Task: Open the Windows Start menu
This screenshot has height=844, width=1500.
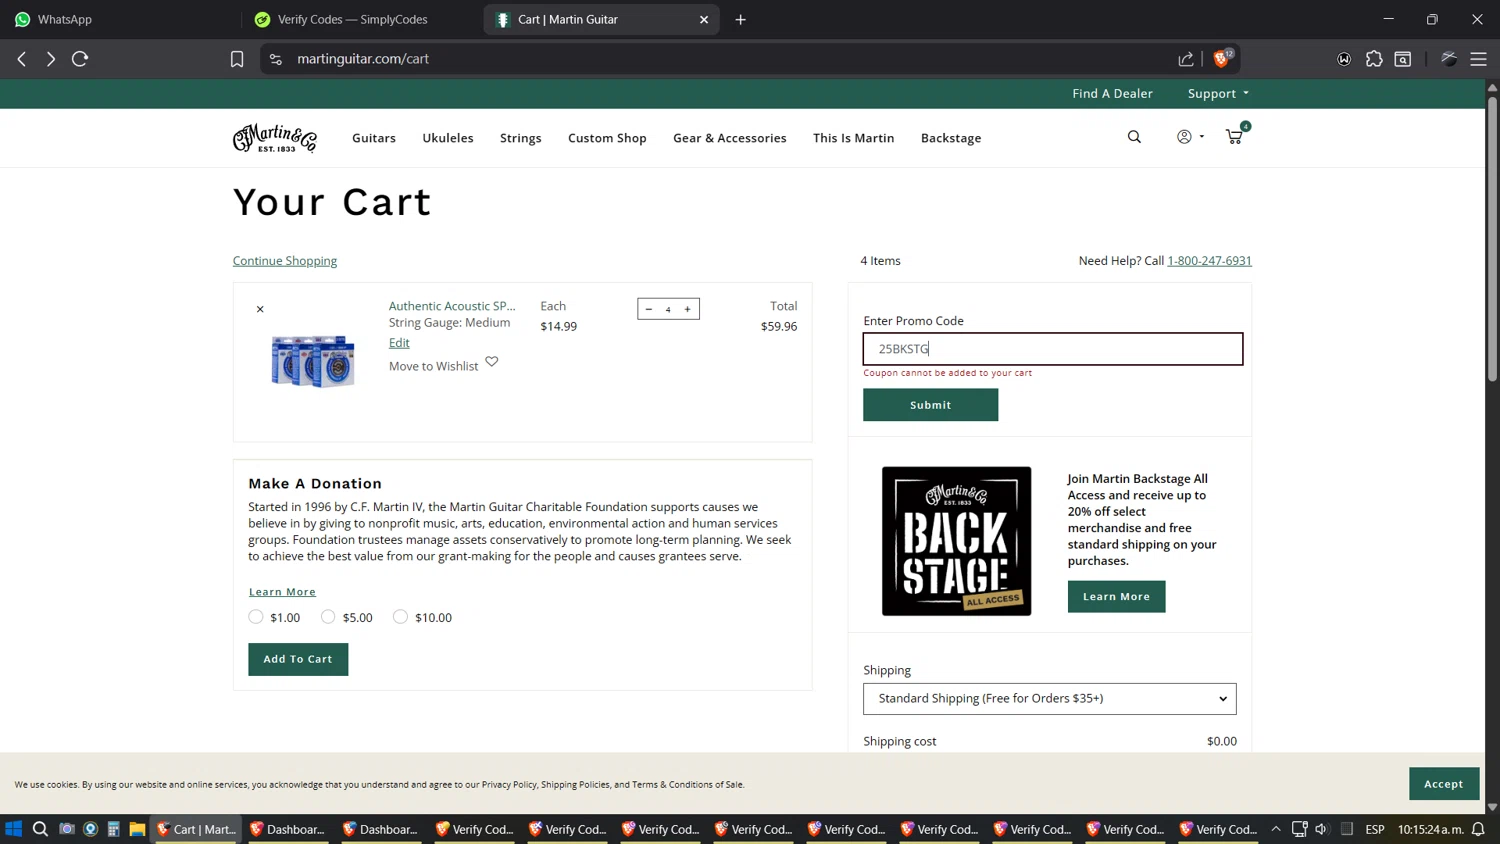Action: (14, 829)
